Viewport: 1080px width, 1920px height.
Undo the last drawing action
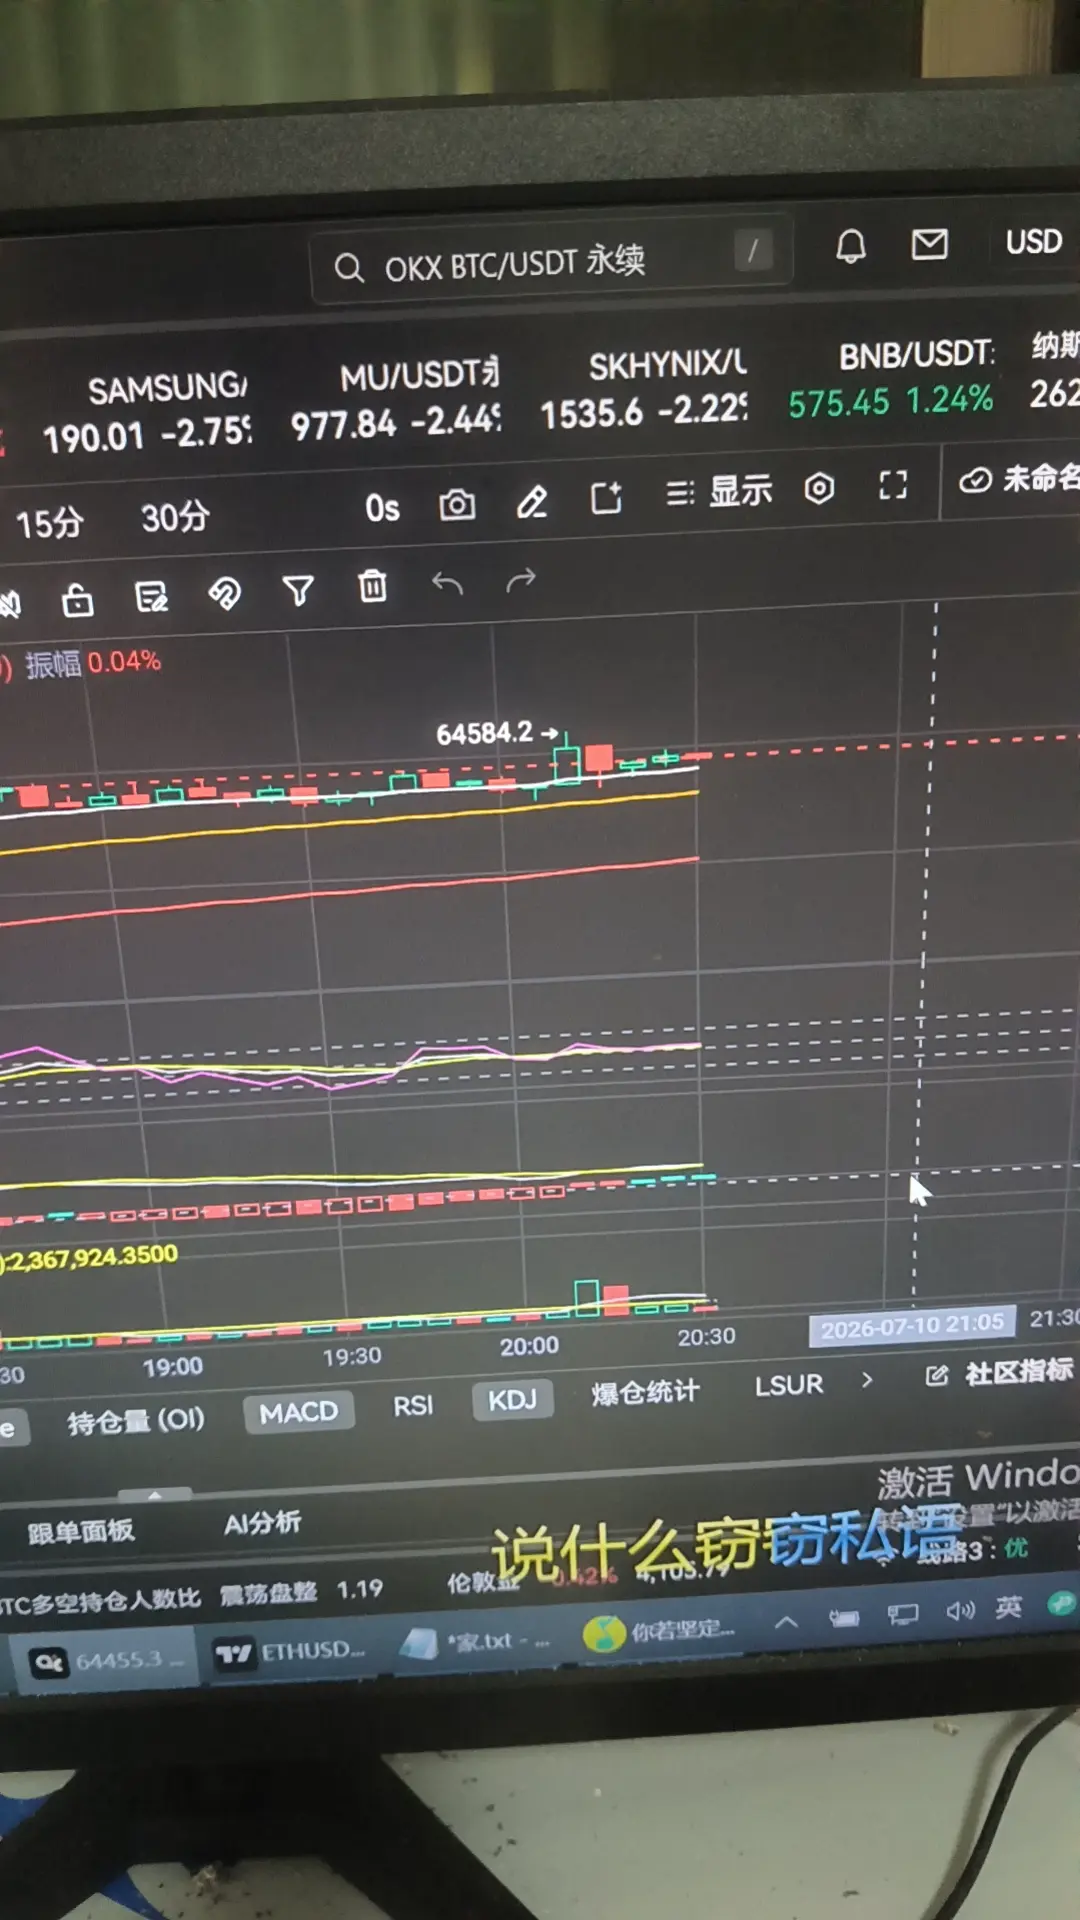pyautogui.click(x=447, y=582)
